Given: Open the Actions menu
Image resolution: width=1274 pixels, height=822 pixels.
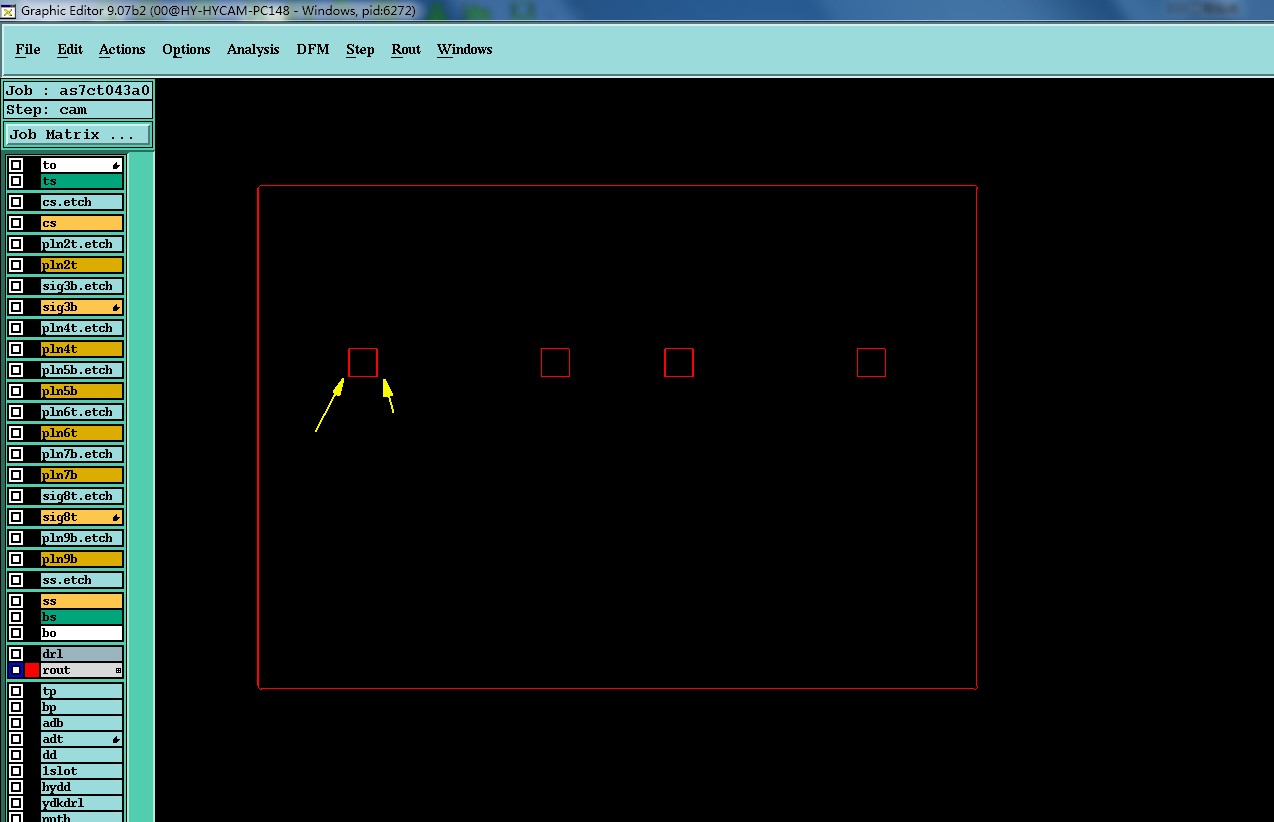Looking at the screenshot, I should 122,49.
